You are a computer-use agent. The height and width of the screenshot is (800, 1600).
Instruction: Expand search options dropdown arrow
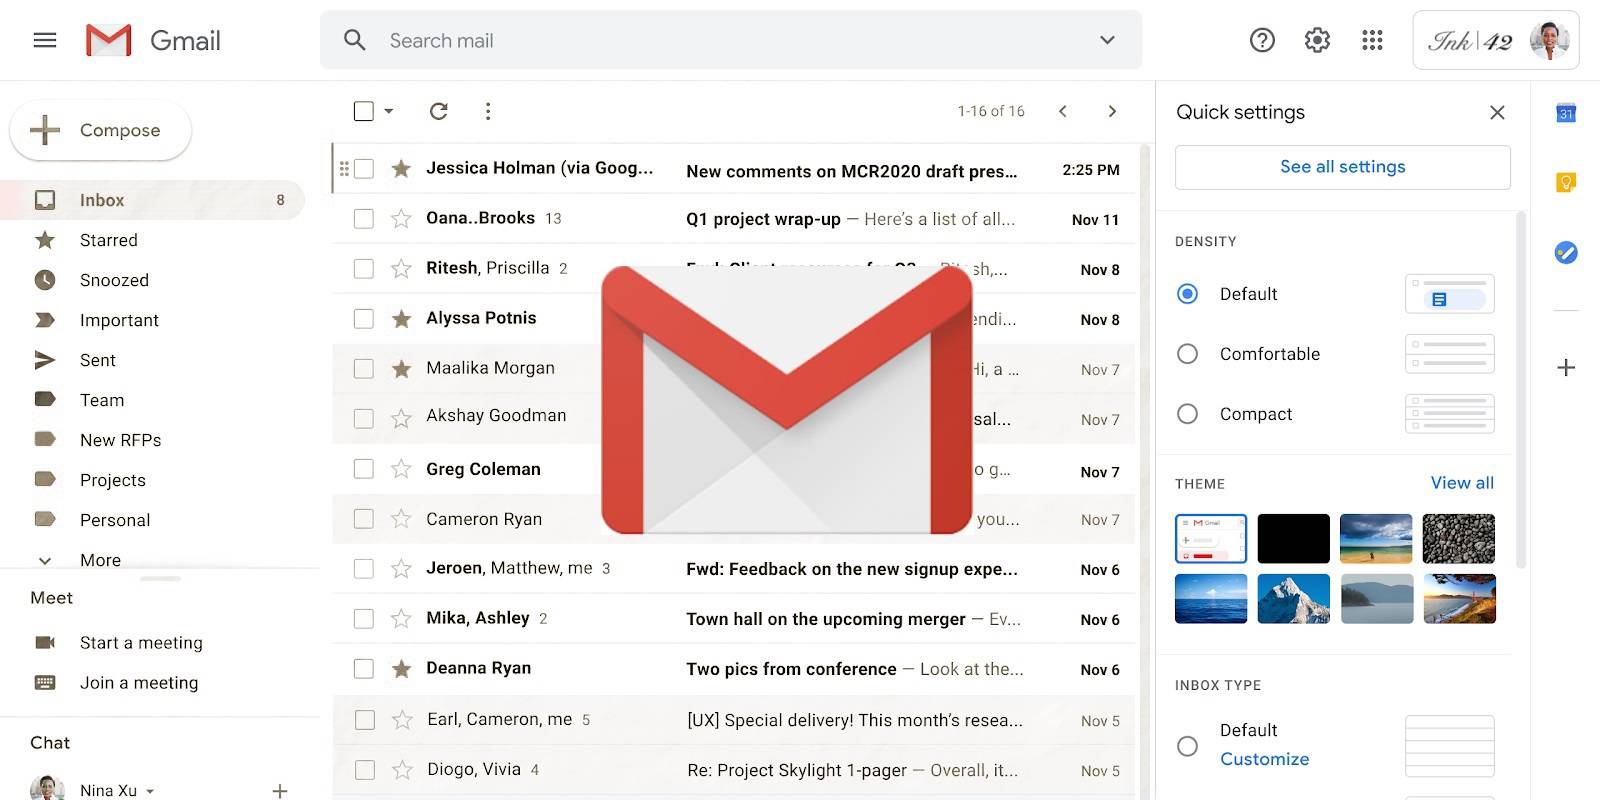point(1107,40)
